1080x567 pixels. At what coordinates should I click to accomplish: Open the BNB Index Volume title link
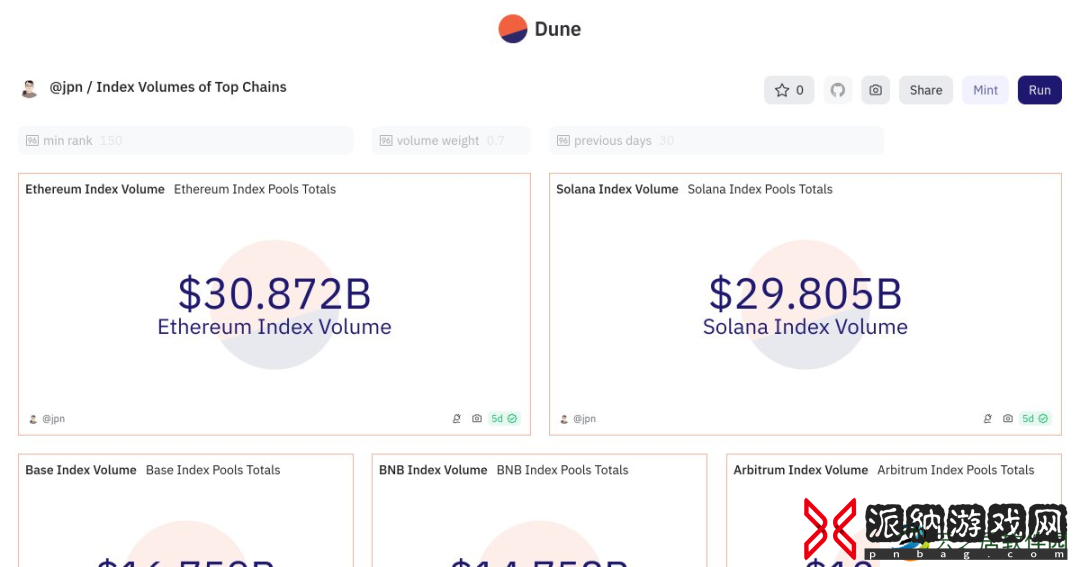(x=433, y=471)
